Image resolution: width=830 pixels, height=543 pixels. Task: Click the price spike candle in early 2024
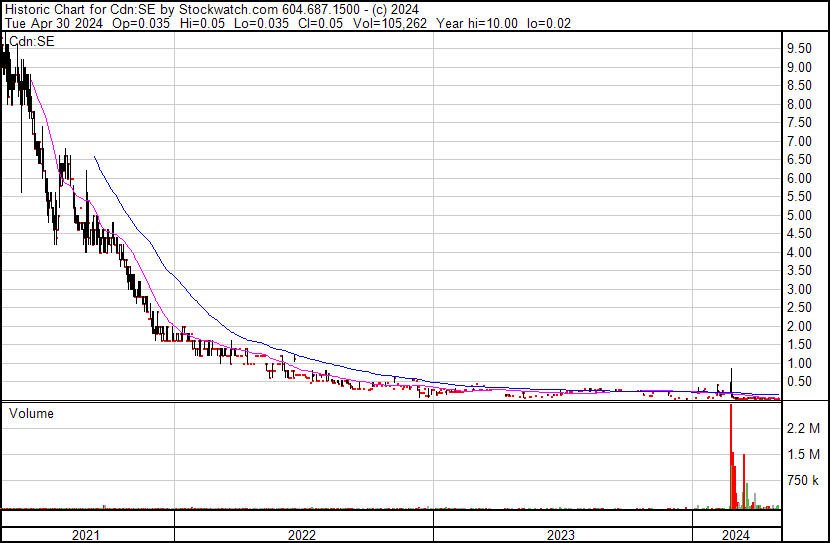click(731, 380)
